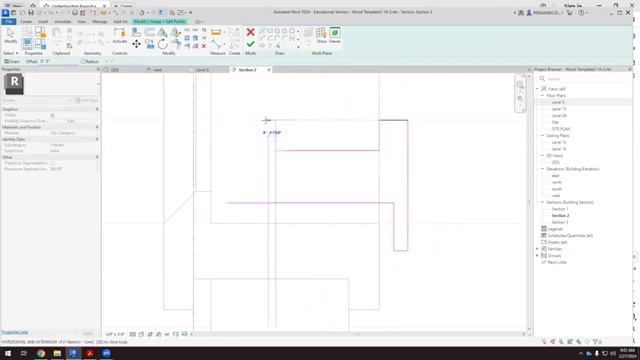Collapse the 3D Views node
This screenshot has height=360, width=640.
click(542, 156)
